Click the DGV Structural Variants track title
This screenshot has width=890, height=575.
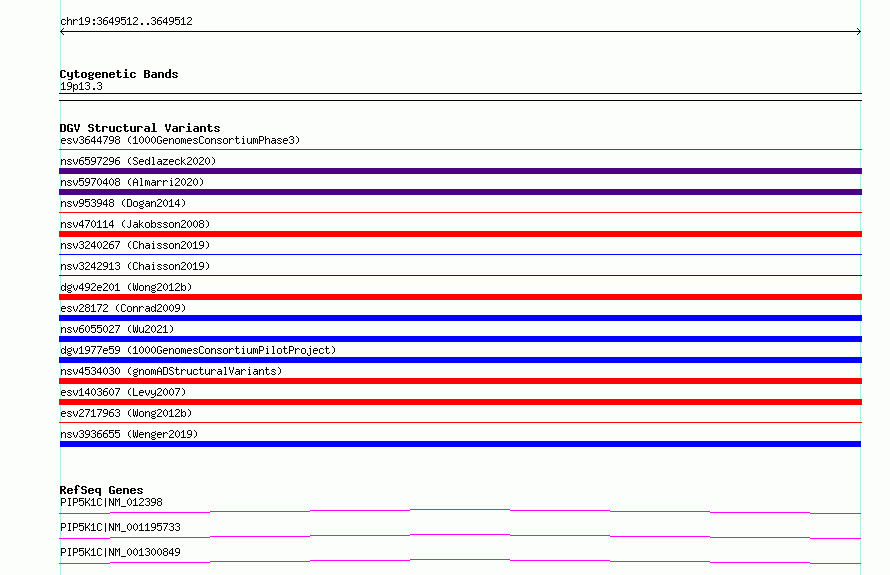(140, 128)
